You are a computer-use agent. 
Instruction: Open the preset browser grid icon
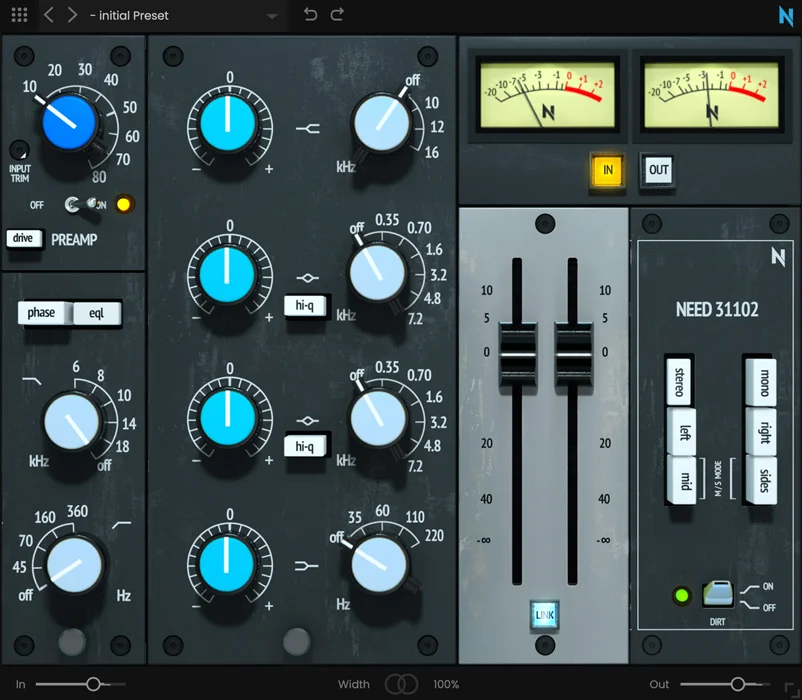pyautogui.click(x=19, y=15)
